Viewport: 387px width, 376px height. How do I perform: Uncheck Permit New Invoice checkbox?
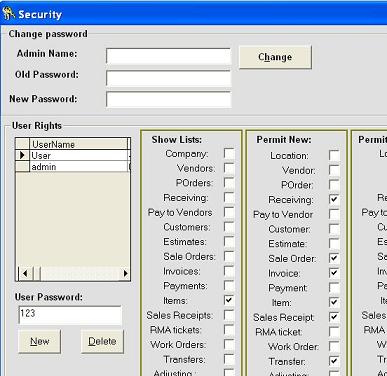pyautogui.click(x=334, y=273)
